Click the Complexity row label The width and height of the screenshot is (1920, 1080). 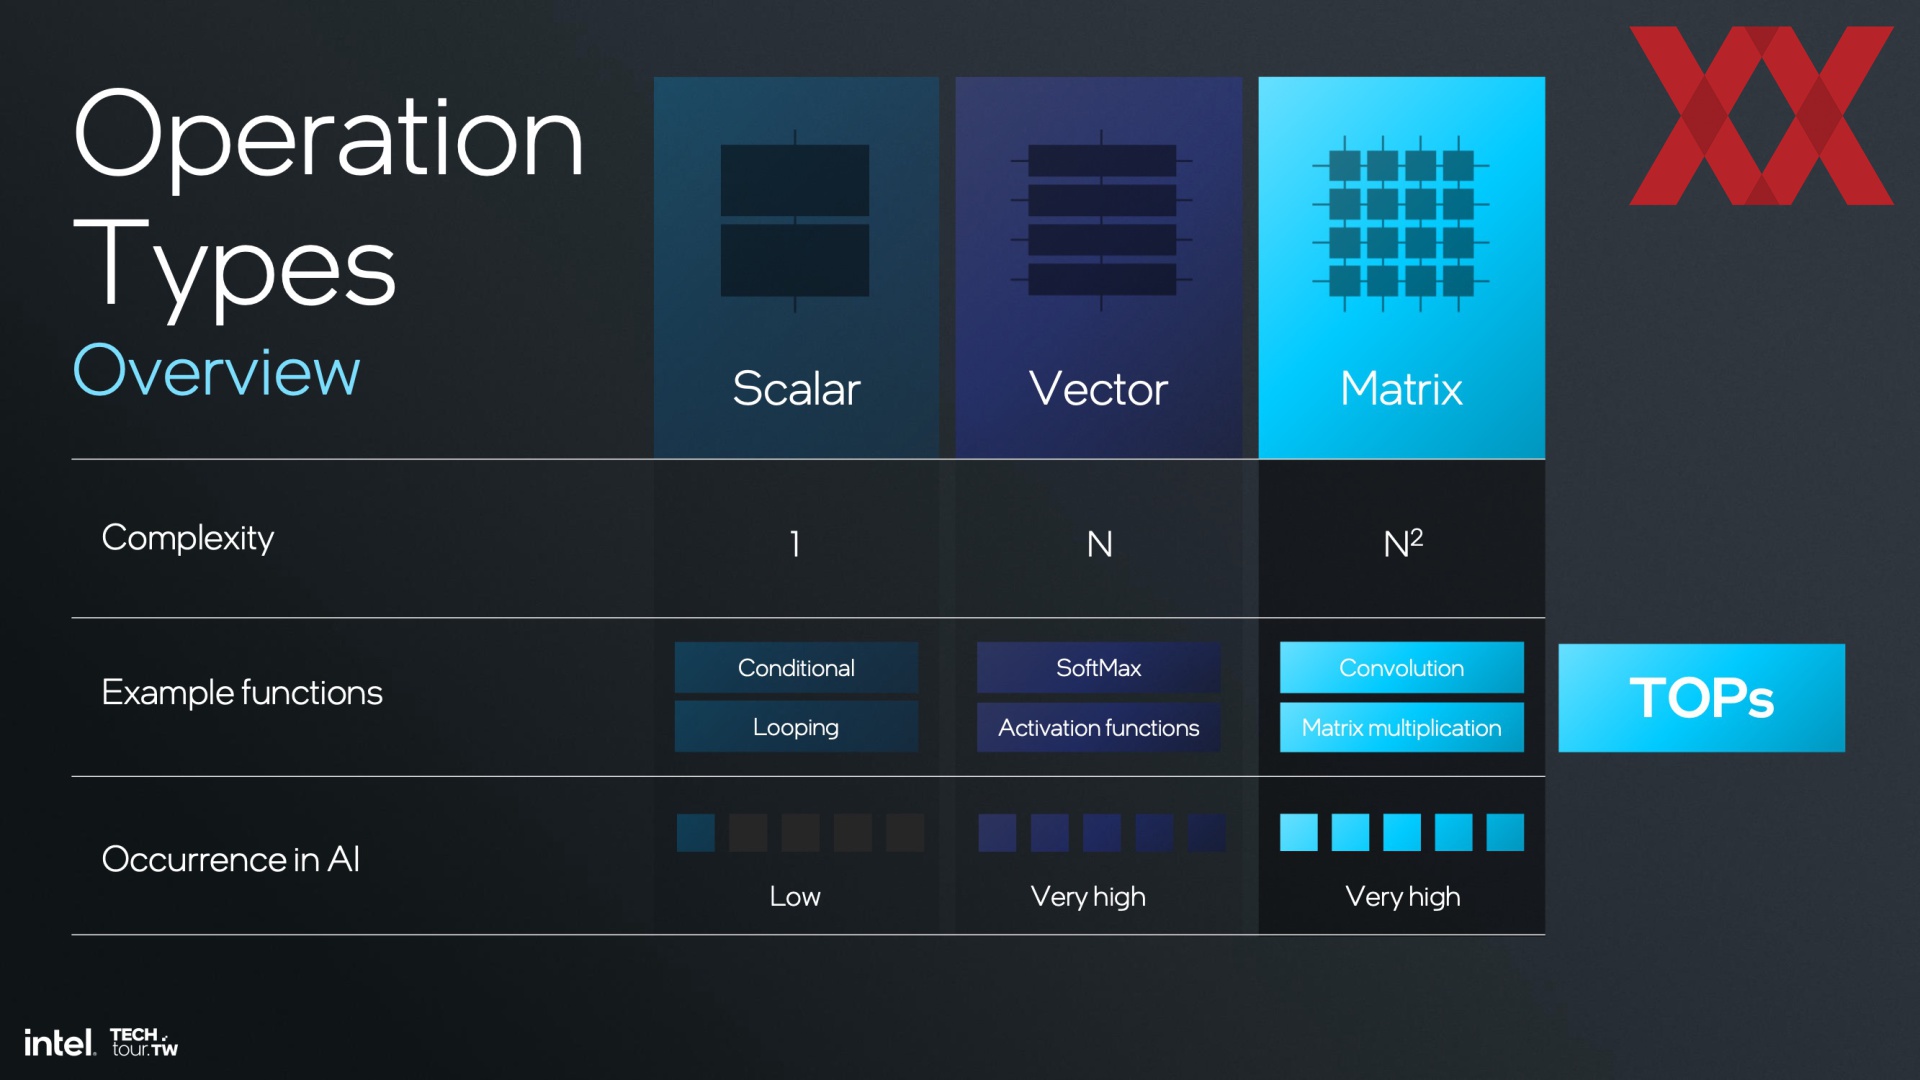tap(188, 538)
